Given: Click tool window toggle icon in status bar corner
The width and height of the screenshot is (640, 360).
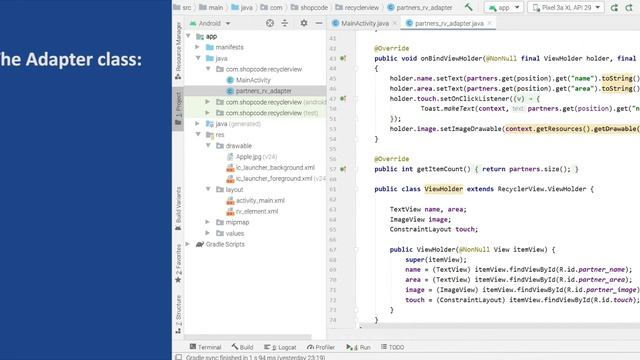Looking at the screenshot, I should 178,357.
